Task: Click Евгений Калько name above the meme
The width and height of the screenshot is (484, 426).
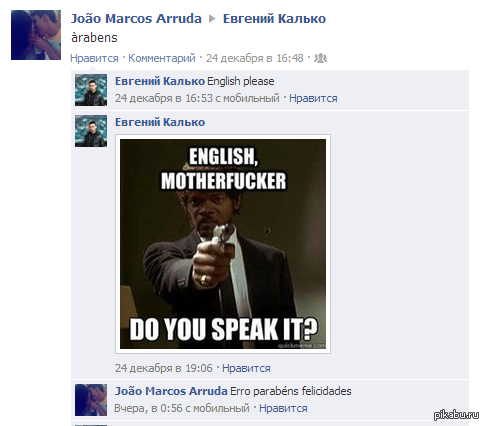Action: click(160, 122)
